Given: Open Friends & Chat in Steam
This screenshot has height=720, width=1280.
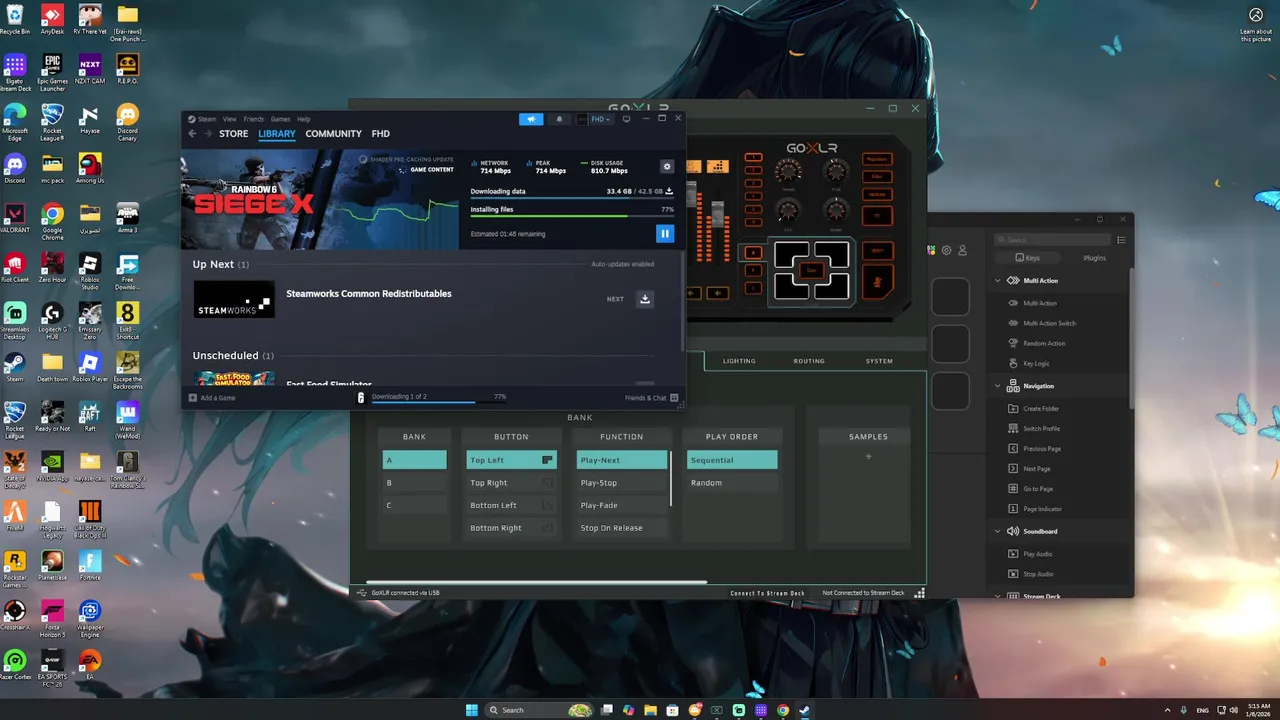Looking at the screenshot, I should (651, 398).
